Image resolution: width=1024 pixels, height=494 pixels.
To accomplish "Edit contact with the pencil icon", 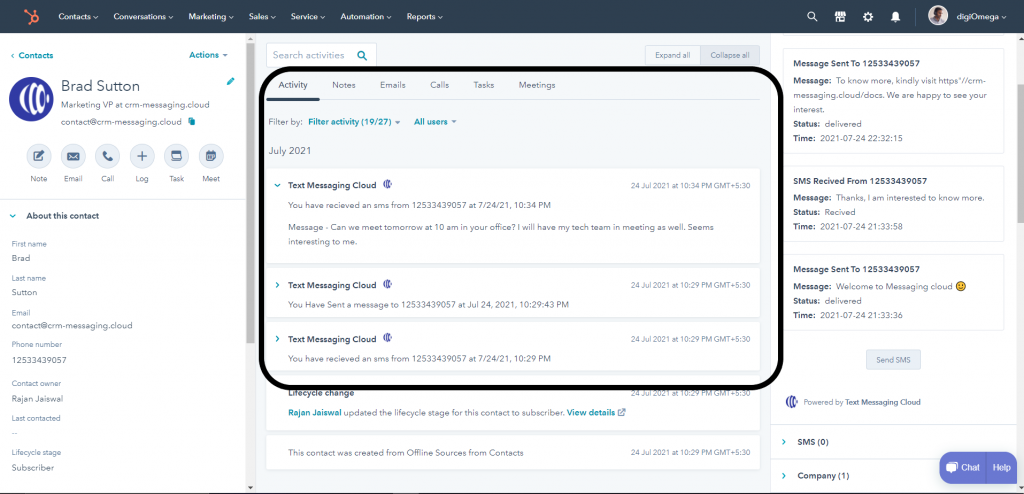I will click(230, 81).
